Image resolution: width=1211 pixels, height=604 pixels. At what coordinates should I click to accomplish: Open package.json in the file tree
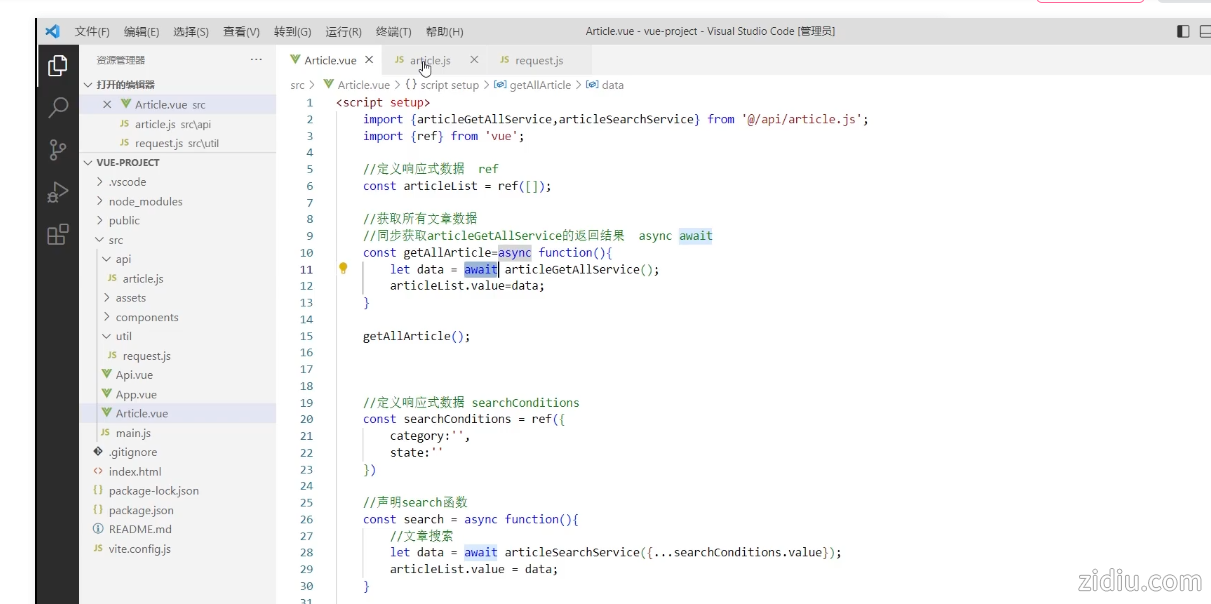pos(141,510)
